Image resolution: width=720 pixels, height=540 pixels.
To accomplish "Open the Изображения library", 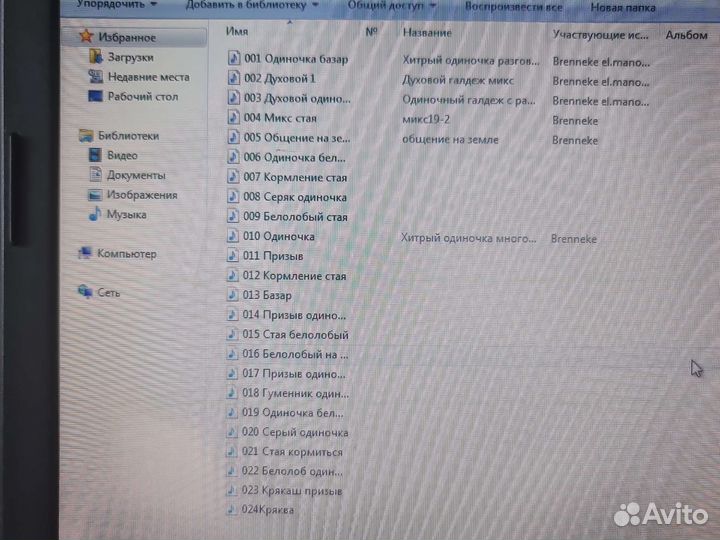I will [x=141, y=195].
